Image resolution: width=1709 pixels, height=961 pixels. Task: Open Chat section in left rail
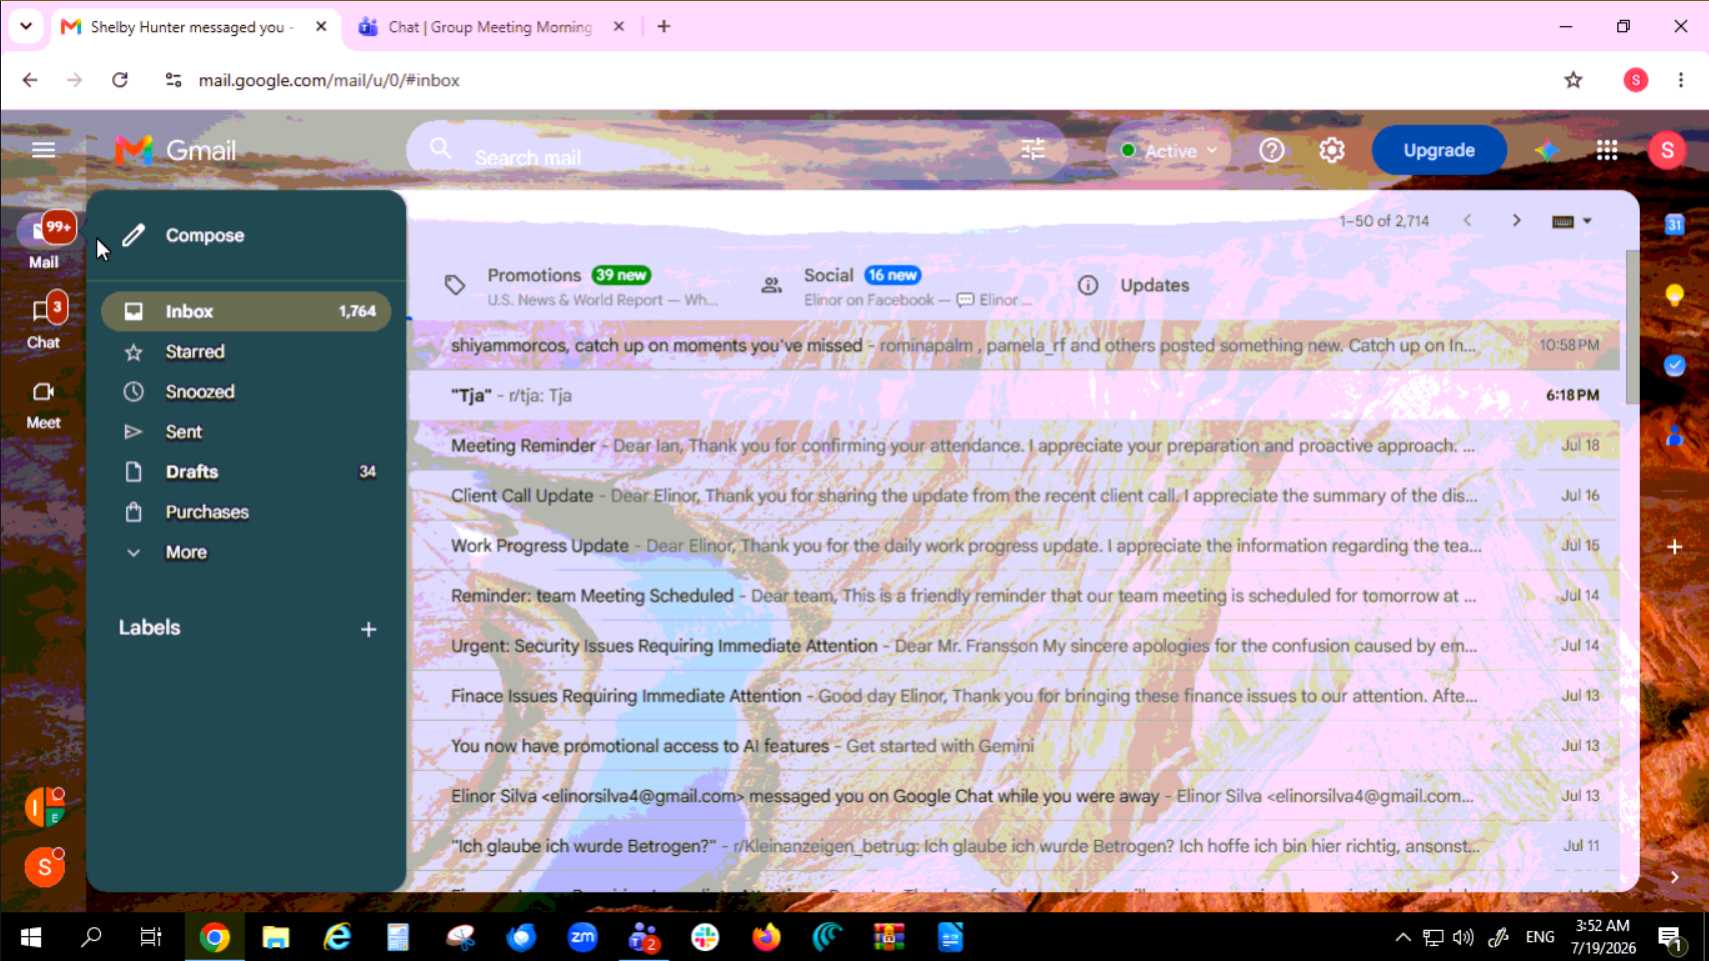point(43,321)
